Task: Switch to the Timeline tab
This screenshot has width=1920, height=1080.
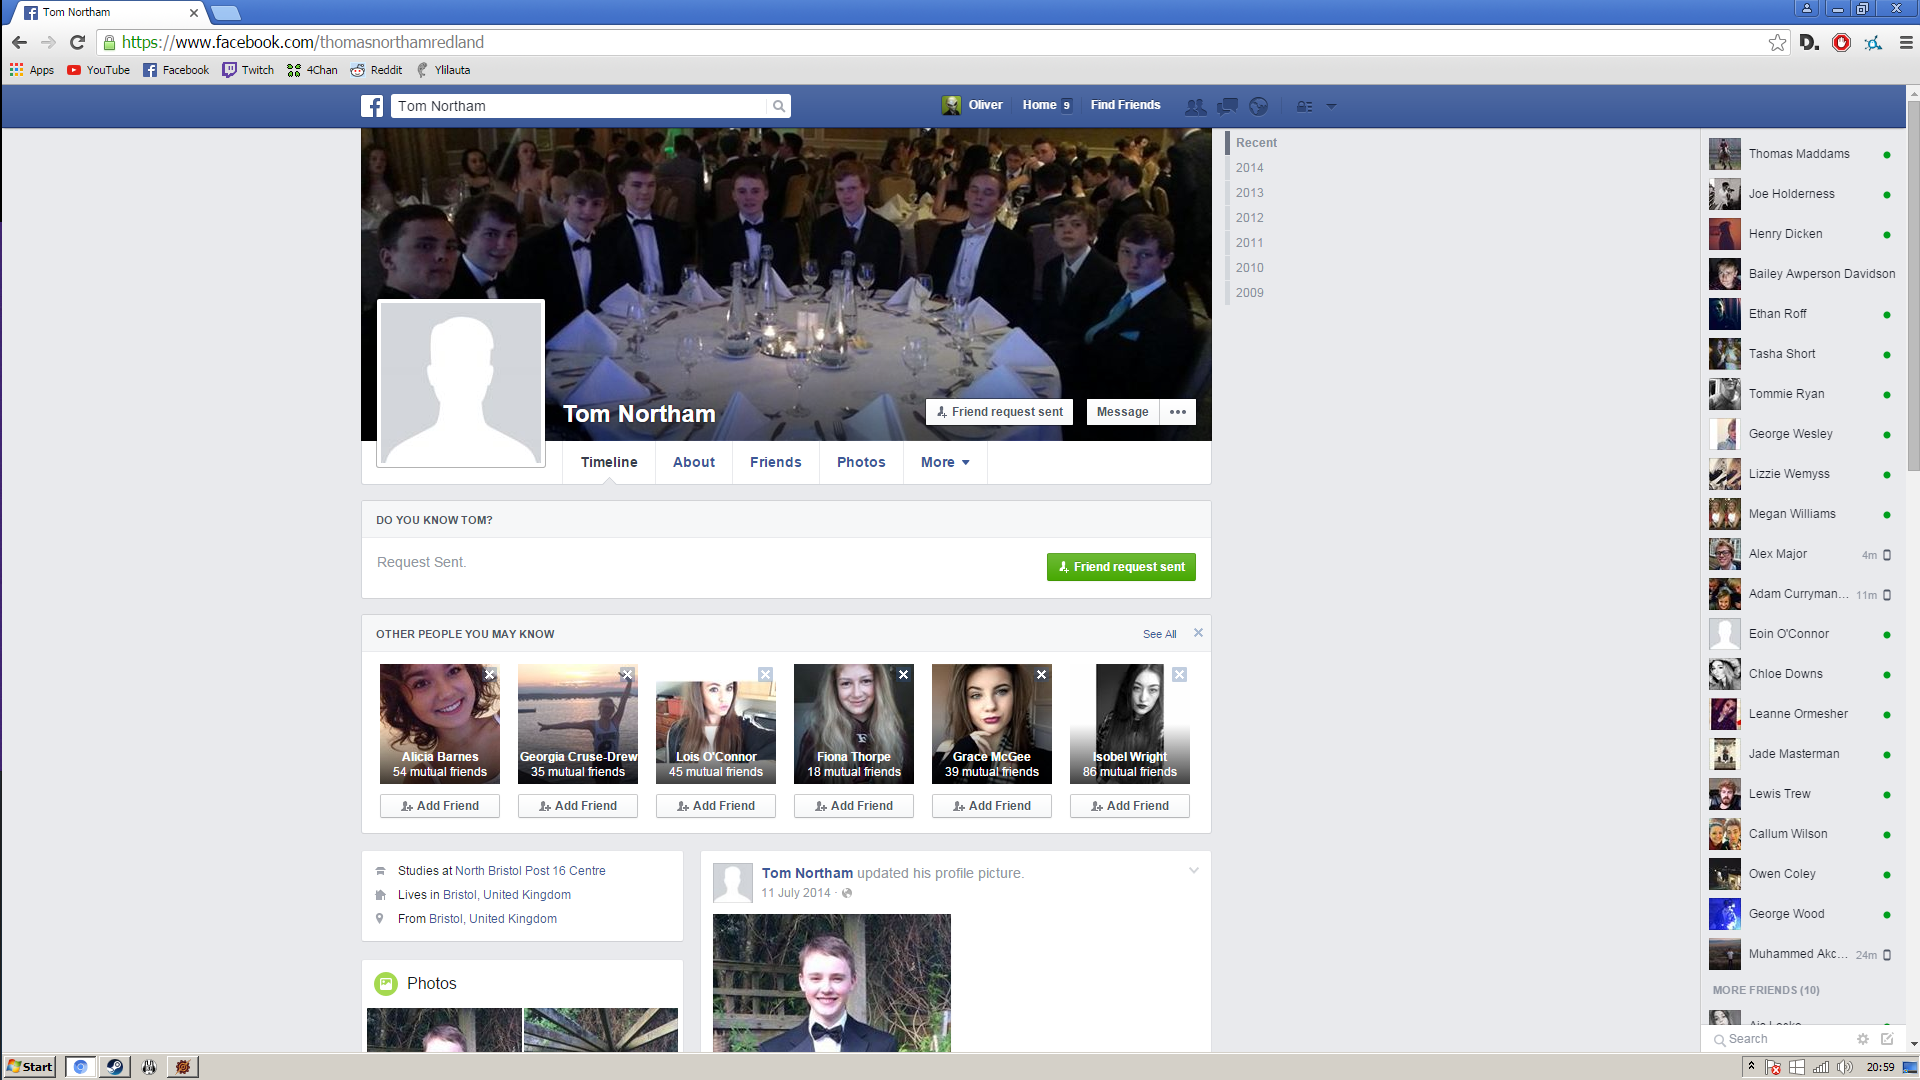Action: [x=609, y=462]
